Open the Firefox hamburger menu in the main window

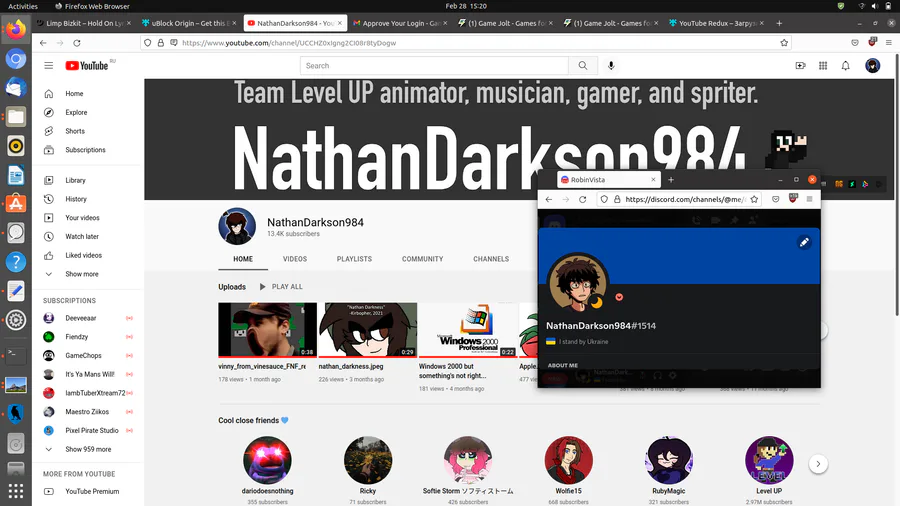(889, 42)
